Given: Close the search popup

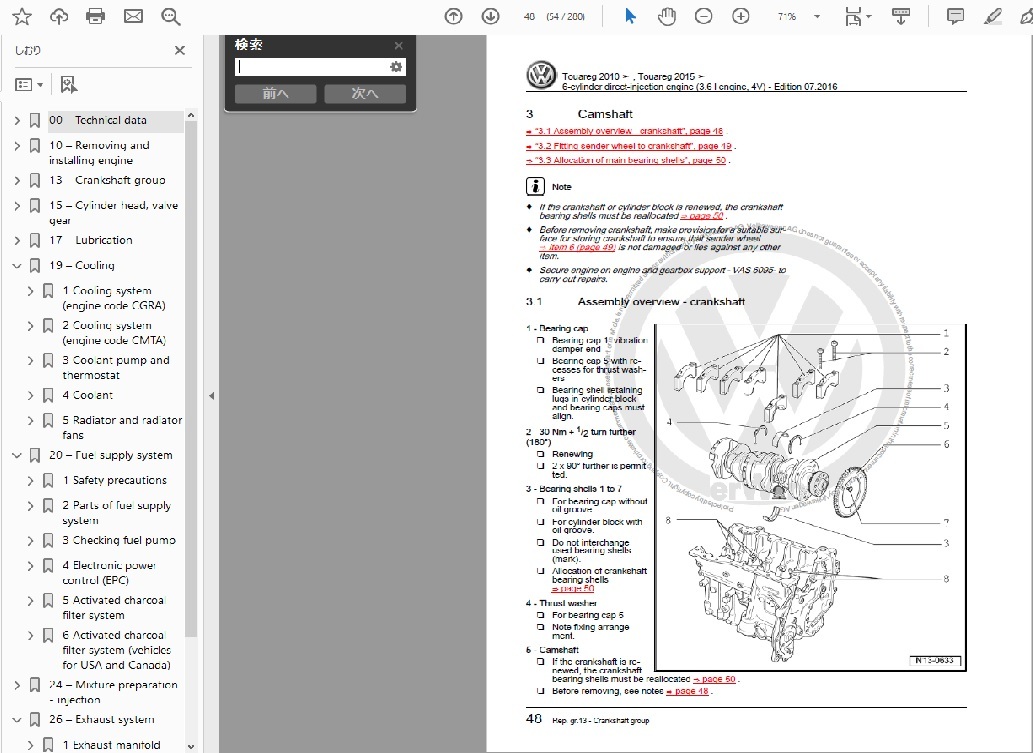Looking at the screenshot, I should pyautogui.click(x=399, y=45).
